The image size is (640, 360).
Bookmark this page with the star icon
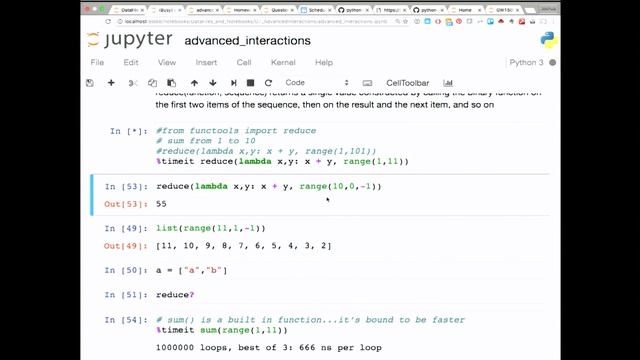tap(405, 22)
